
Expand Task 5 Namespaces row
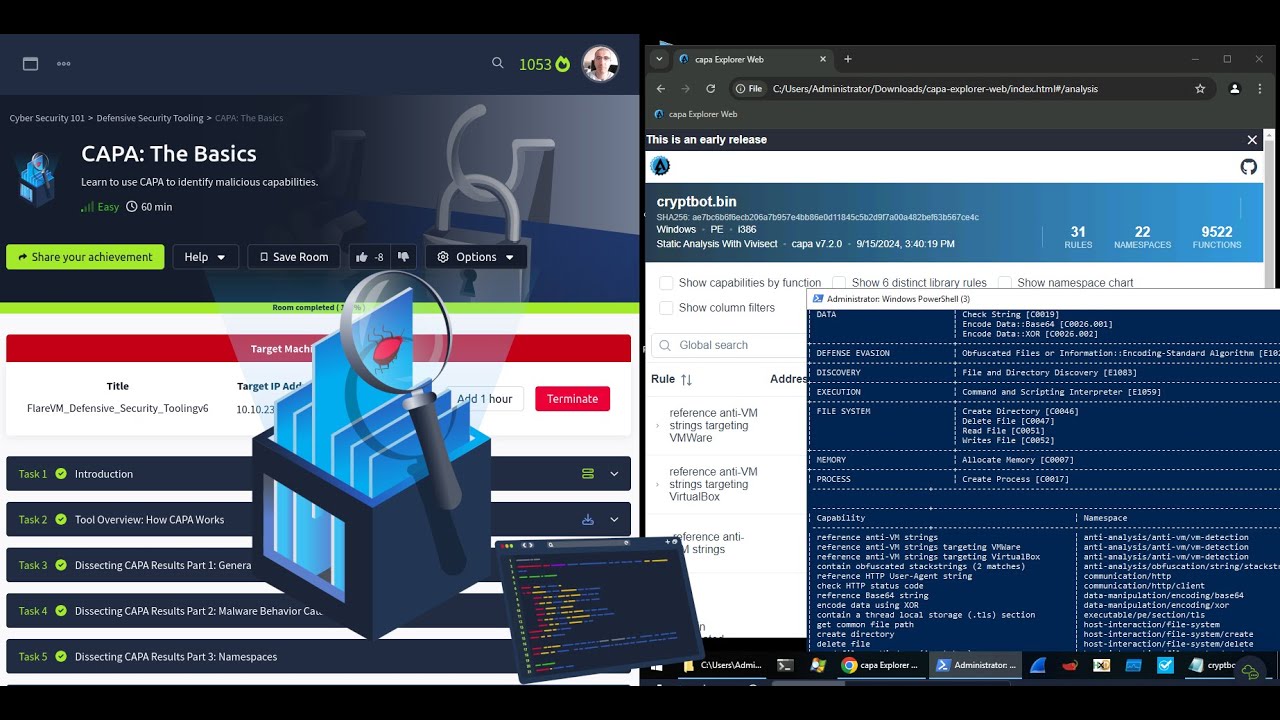coord(318,656)
